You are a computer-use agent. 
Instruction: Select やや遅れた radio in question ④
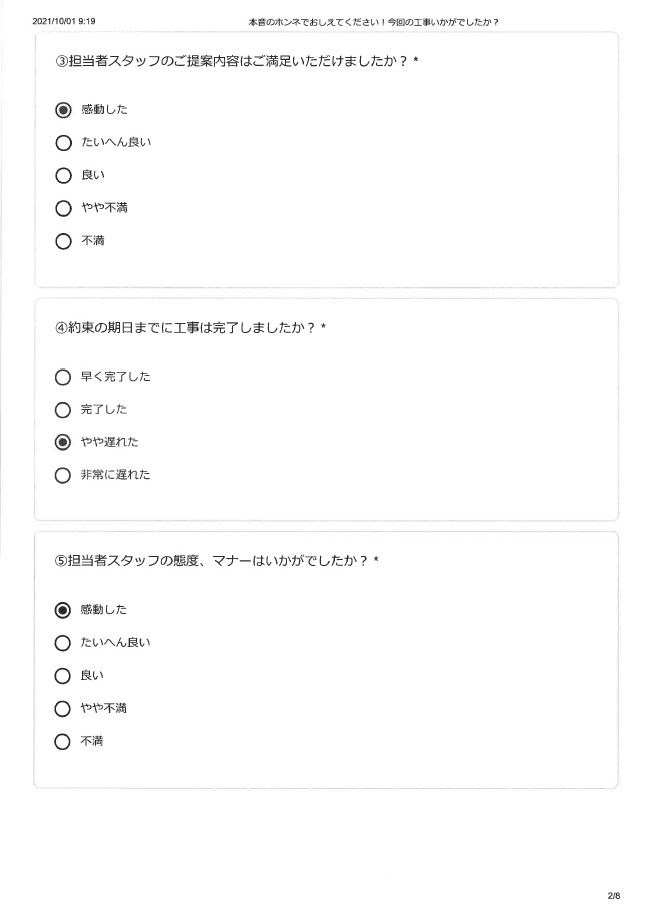(x=63, y=443)
